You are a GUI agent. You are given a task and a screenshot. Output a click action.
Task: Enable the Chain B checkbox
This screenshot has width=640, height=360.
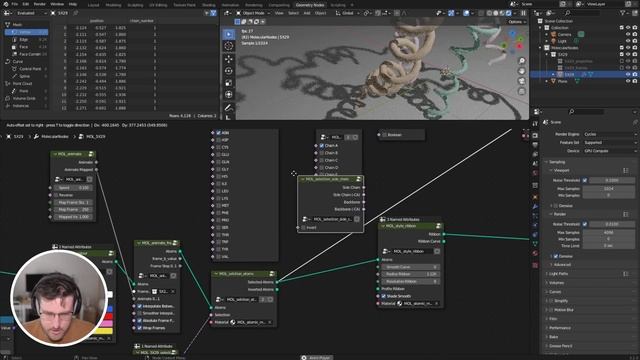322,153
